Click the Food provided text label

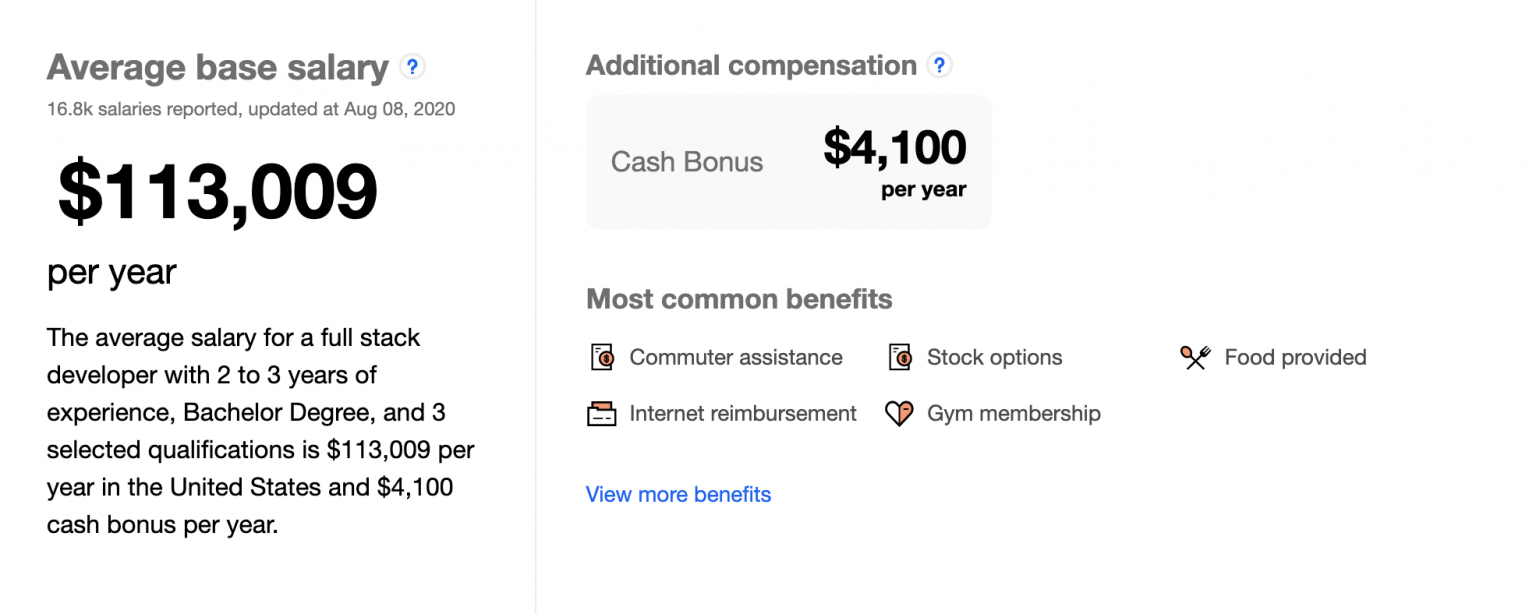(1295, 357)
